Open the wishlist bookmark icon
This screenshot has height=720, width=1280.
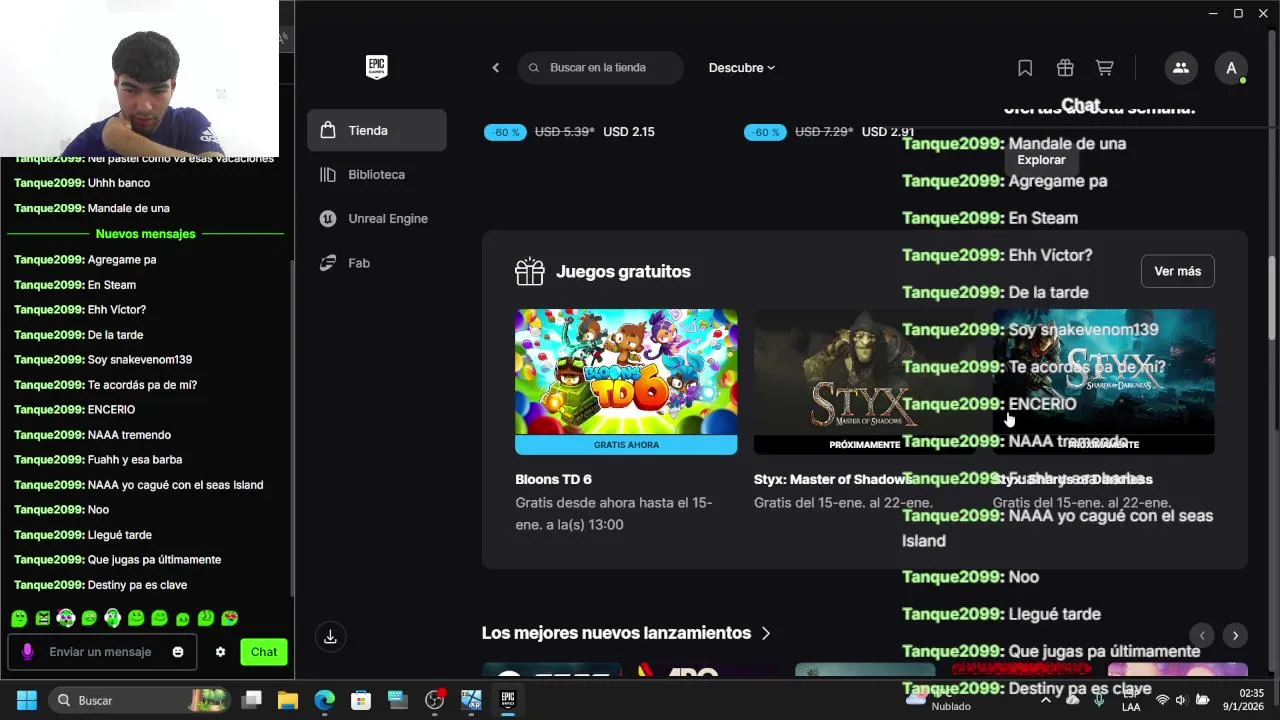click(x=1025, y=68)
